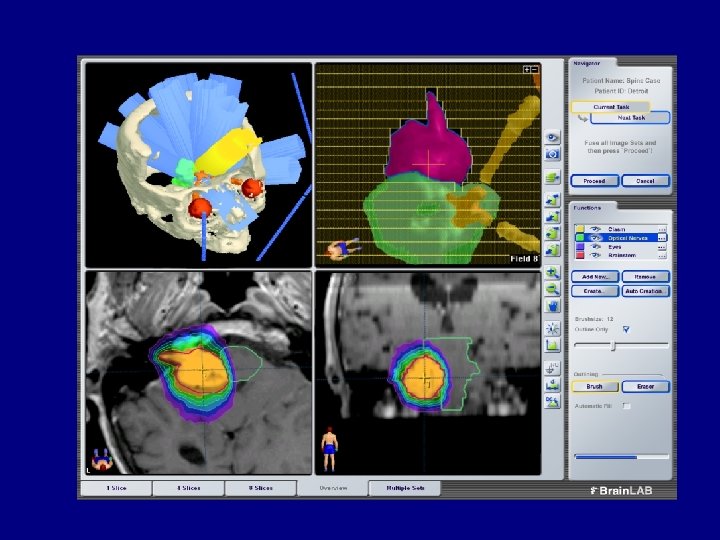Click the plus icon in Field 8 view

coord(527,69)
